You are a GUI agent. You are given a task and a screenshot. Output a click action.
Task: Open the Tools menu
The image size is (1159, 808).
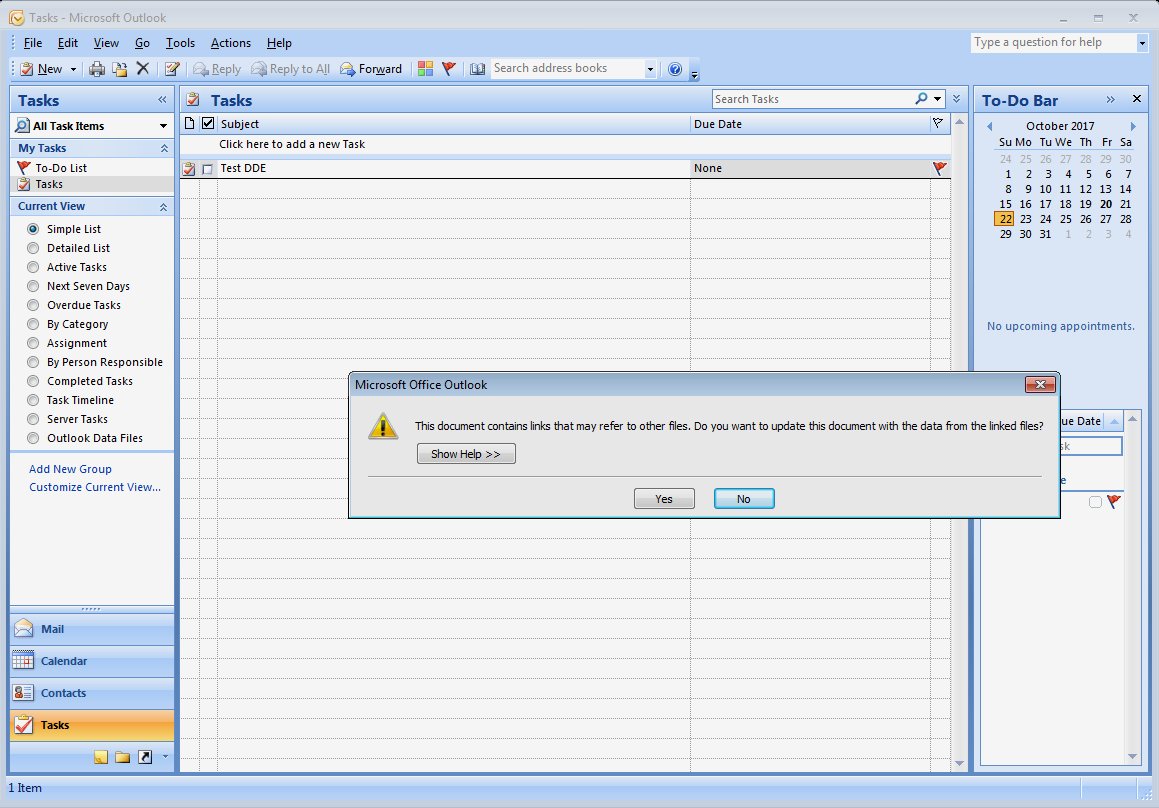point(180,43)
